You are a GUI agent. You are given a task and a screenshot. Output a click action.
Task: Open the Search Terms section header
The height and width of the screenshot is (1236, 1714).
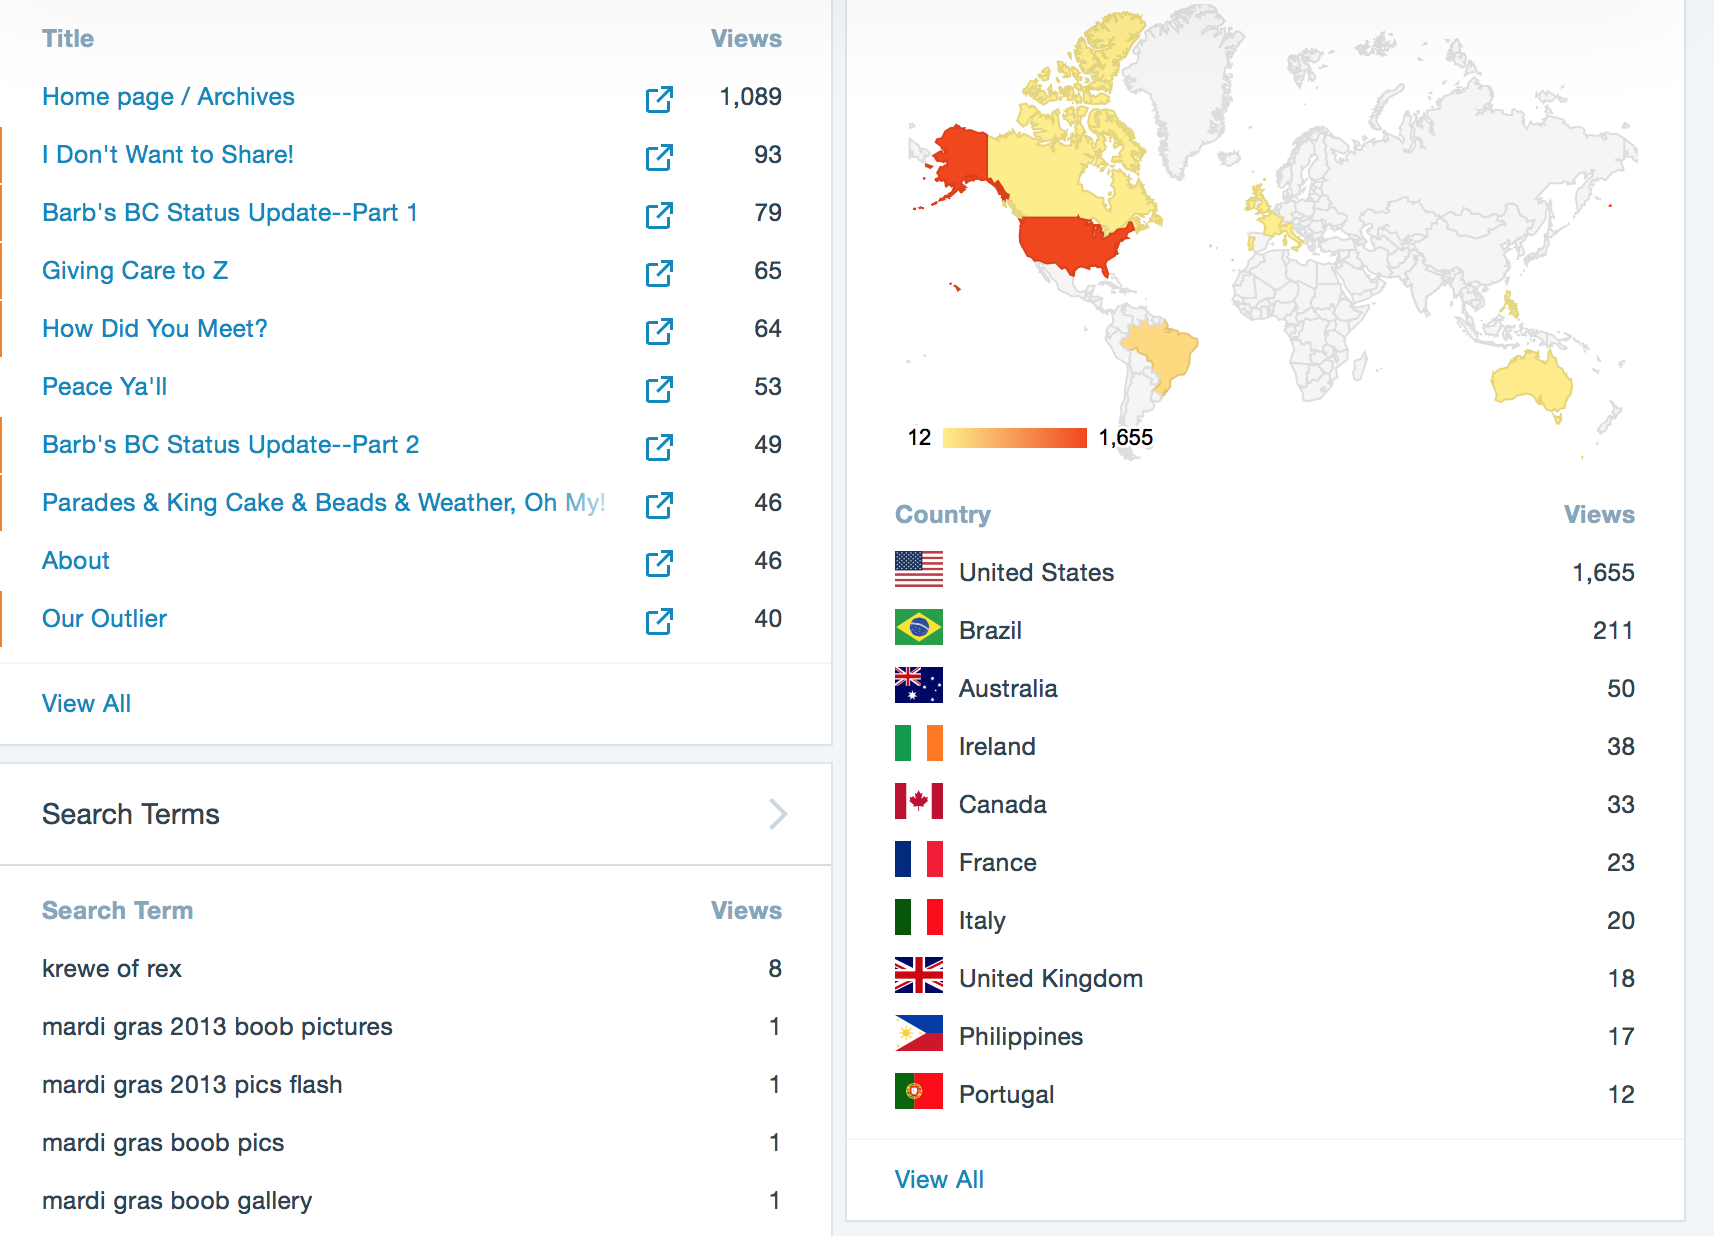coord(131,814)
